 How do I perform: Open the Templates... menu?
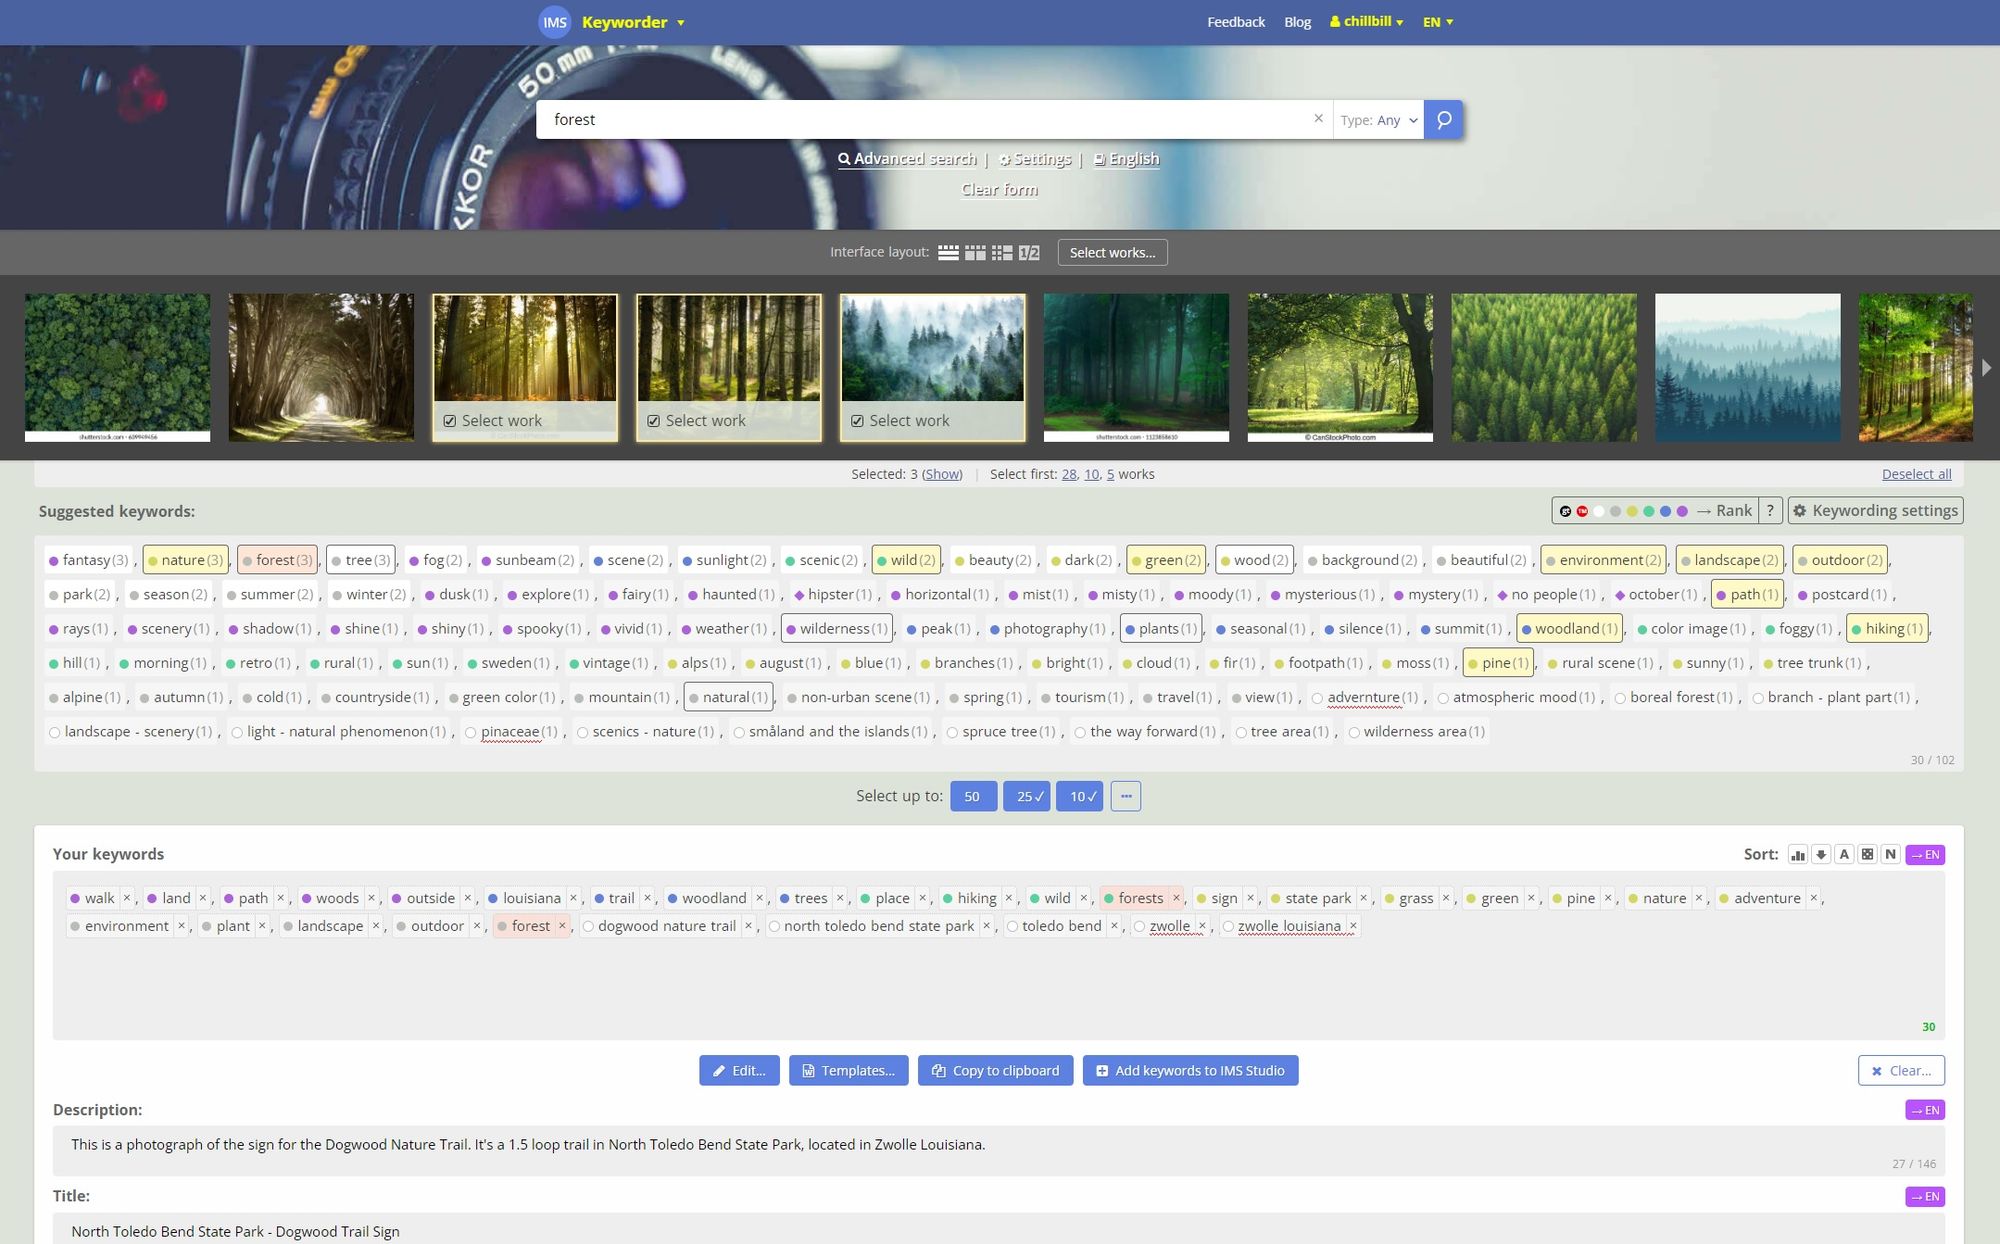pyautogui.click(x=848, y=1071)
